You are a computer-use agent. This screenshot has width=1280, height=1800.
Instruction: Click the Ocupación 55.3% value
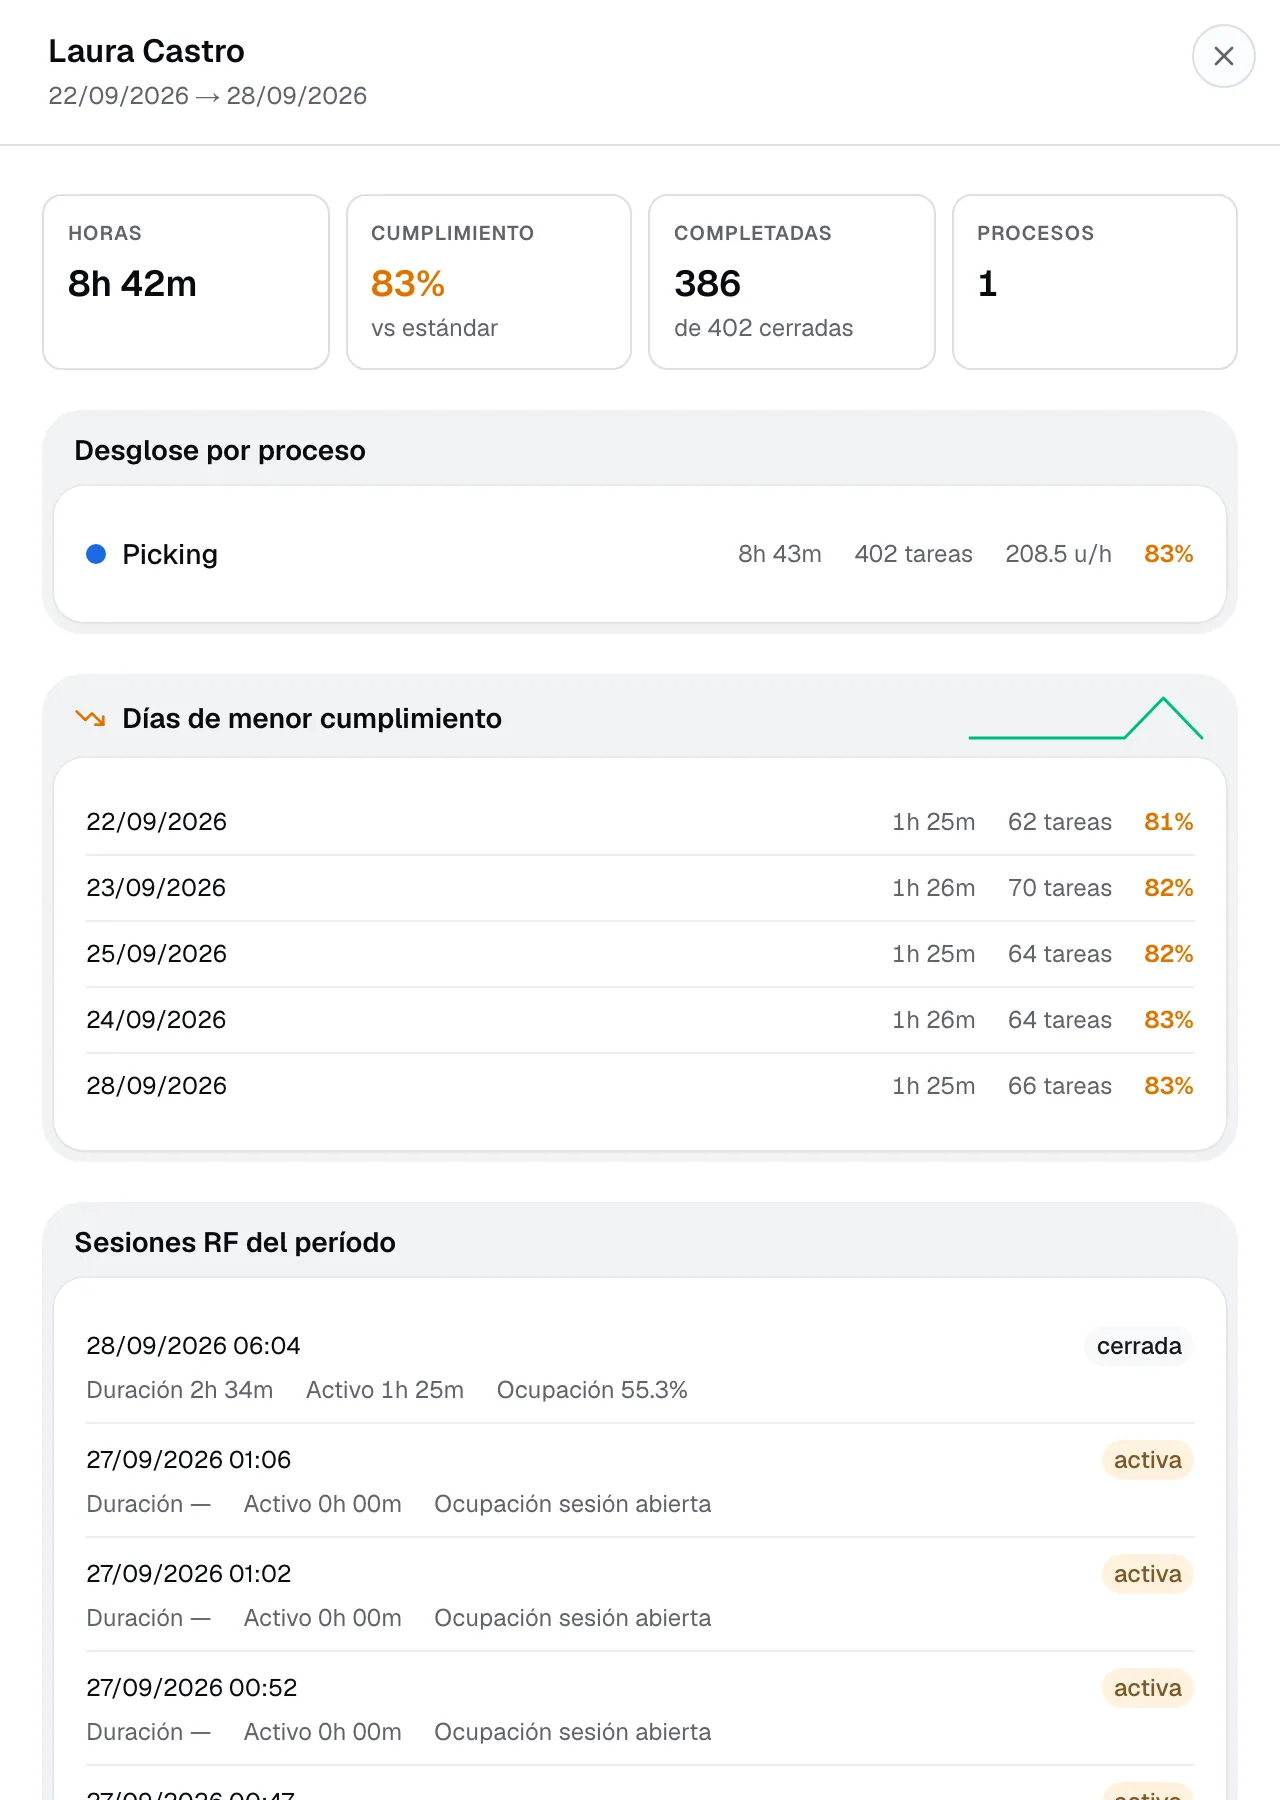[592, 1390]
